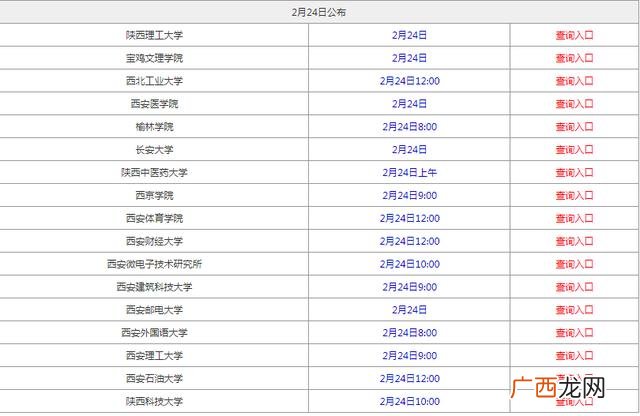Viewport: 640px width, 416px height.
Task: Select the 西安财经大学 name cell
Action: click(x=154, y=241)
